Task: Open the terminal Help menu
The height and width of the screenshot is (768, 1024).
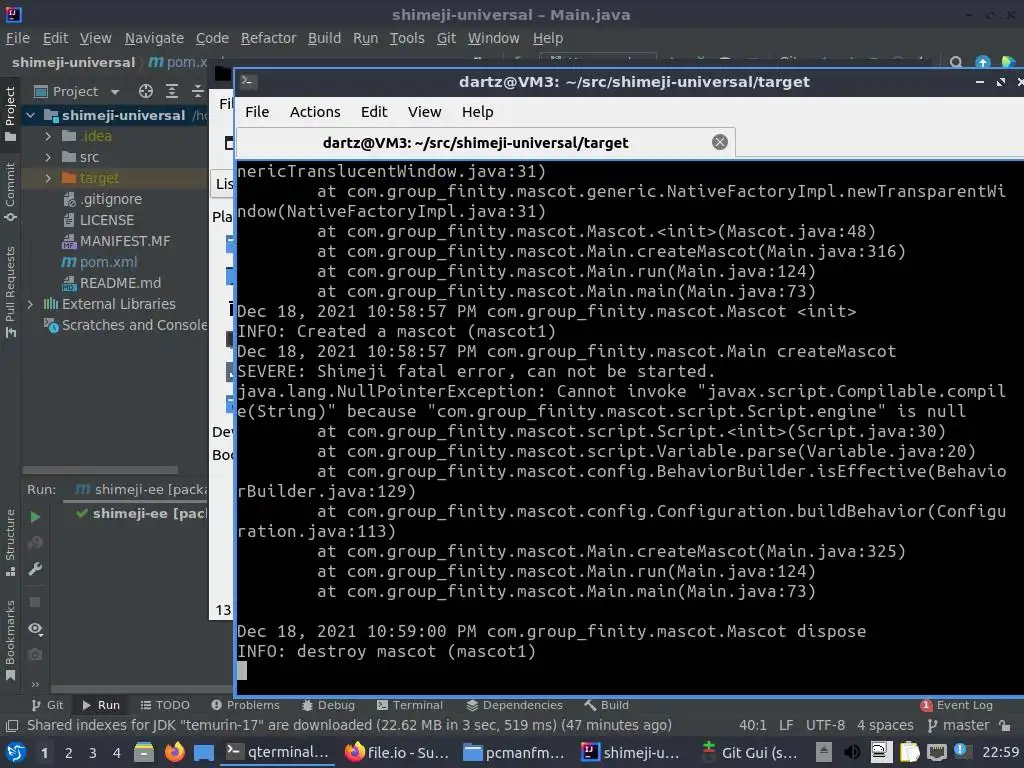Action: (x=477, y=112)
